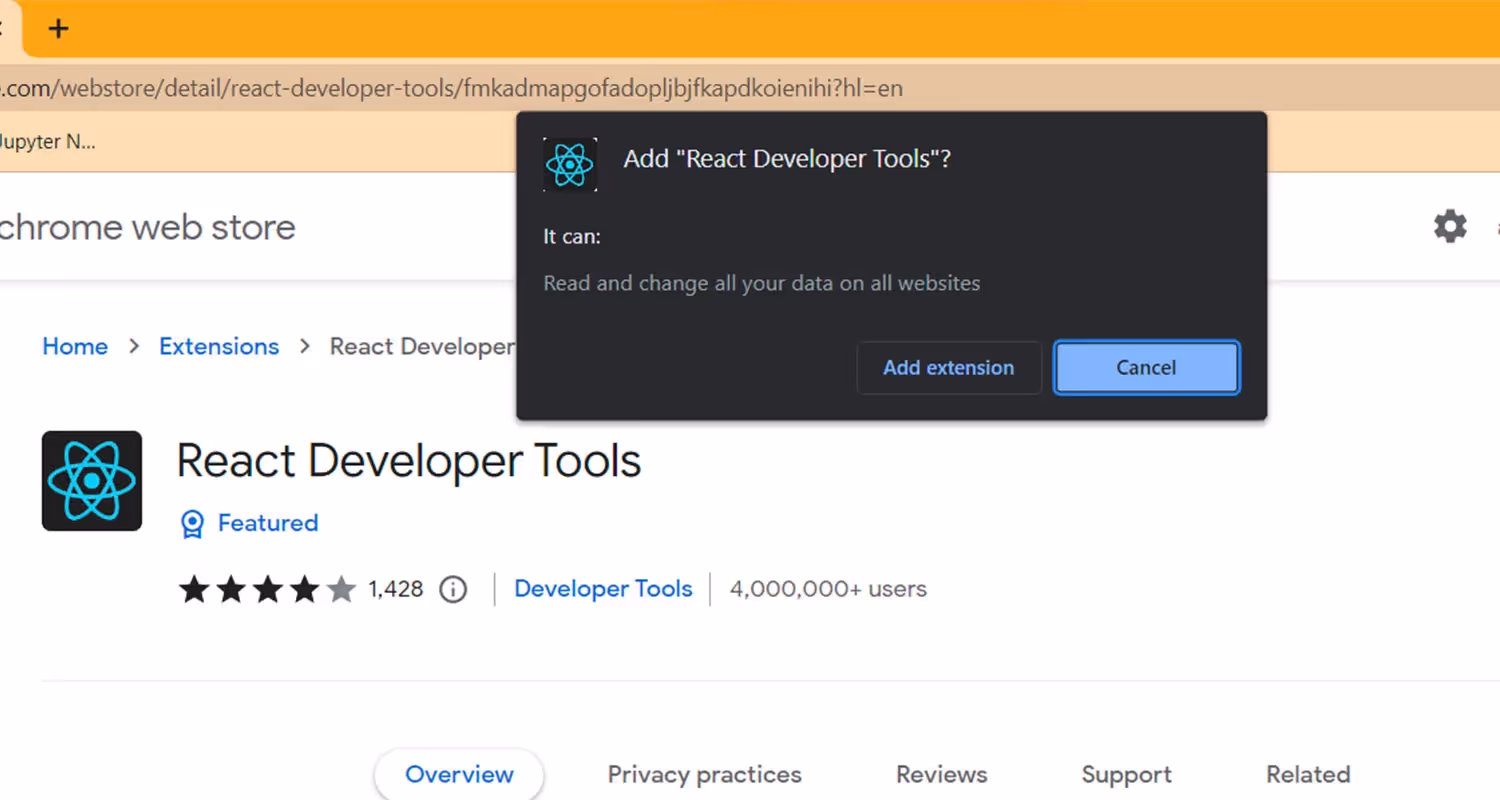Click the React logo in the dialog
Image resolution: width=1500 pixels, height=800 pixels.
click(x=570, y=164)
